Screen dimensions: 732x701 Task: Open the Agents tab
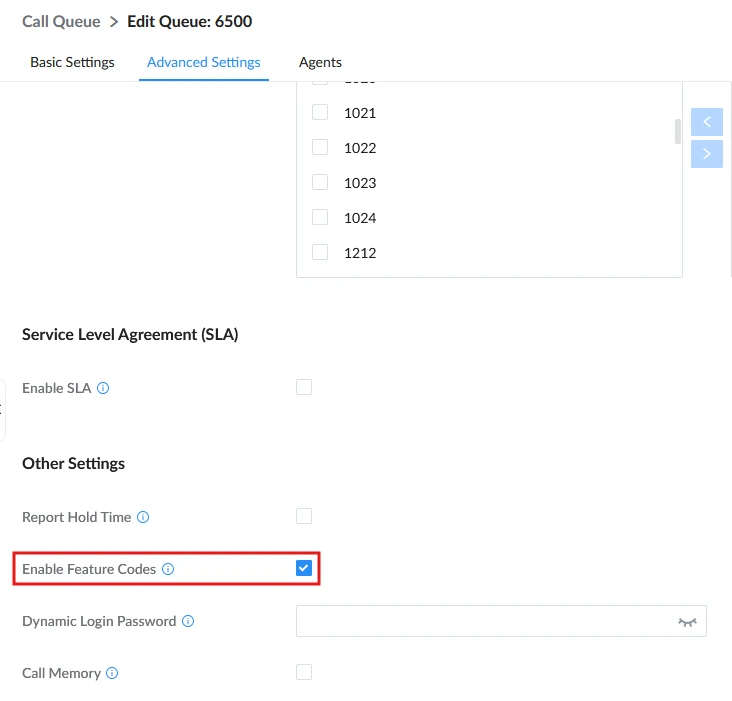(x=320, y=62)
